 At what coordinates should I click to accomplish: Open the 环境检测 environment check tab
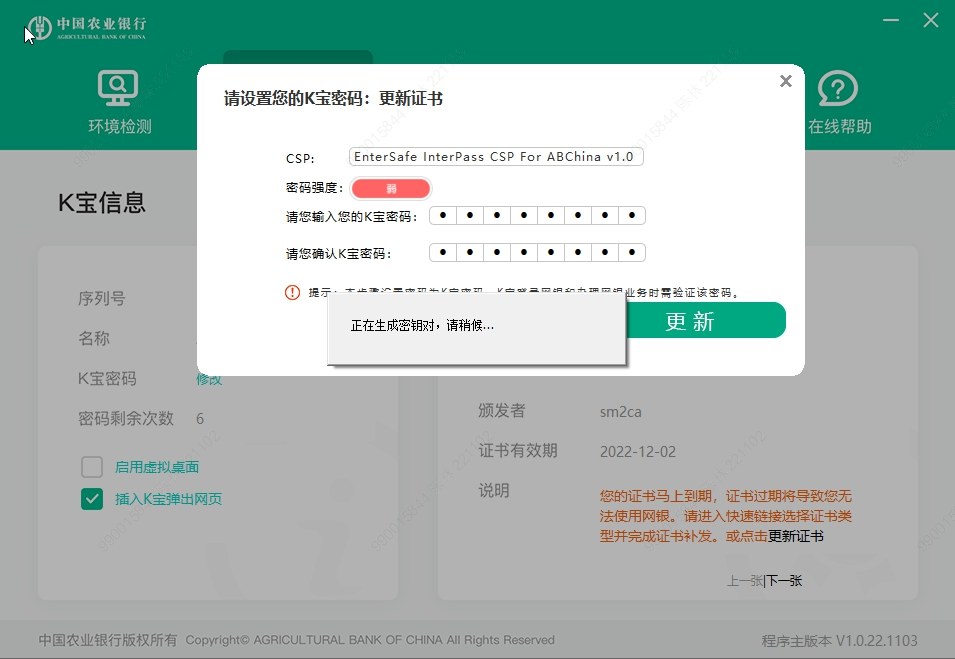click(119, 102)
